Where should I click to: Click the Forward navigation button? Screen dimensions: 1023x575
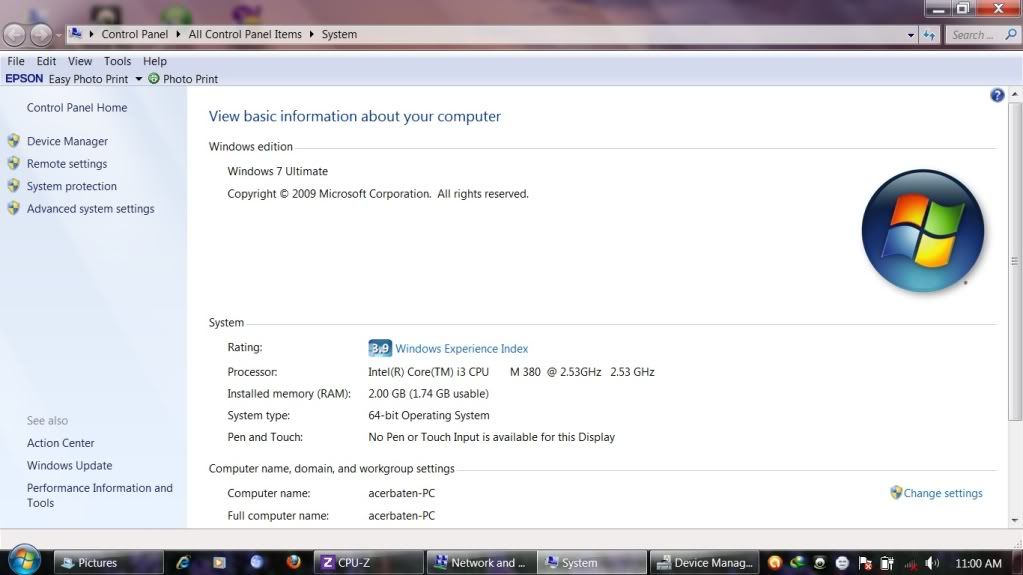[40, 35]
